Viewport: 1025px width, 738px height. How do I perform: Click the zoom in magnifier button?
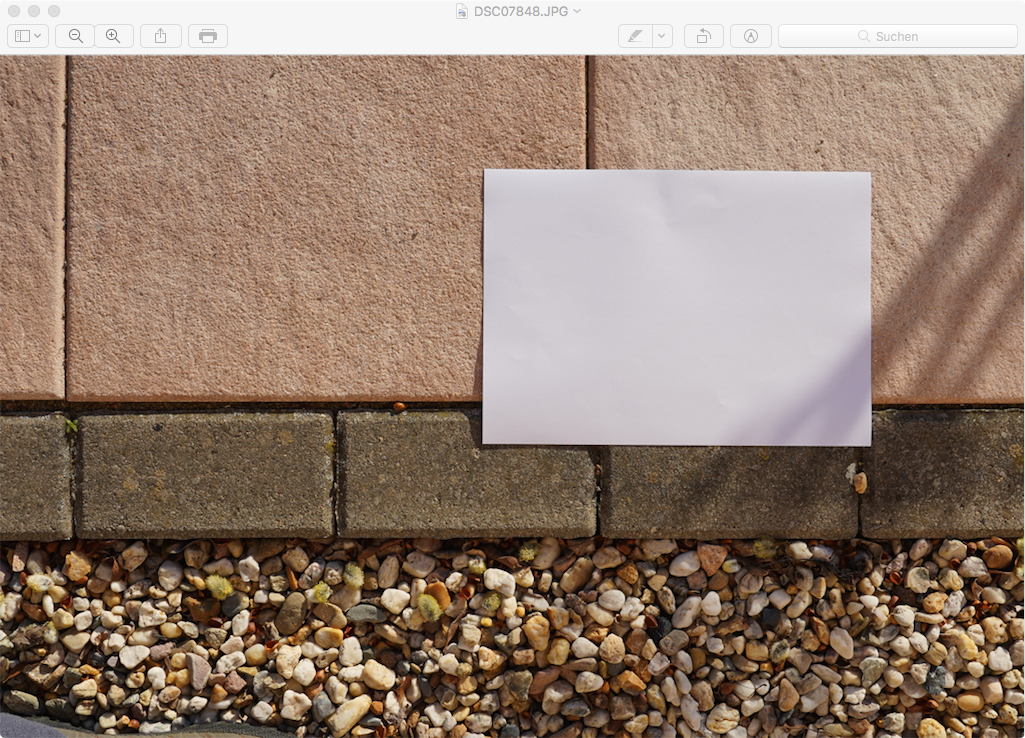(113, 36)
